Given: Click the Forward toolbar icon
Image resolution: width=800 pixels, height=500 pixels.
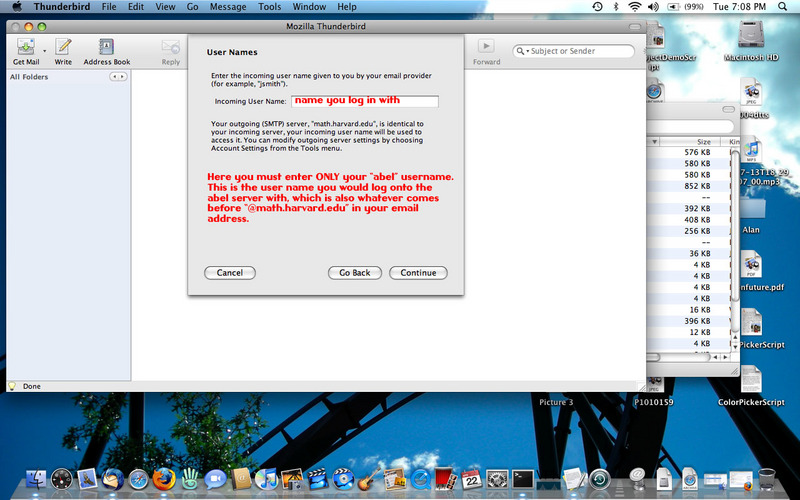Looking at the screenshot, I should (x=486, y=47).
